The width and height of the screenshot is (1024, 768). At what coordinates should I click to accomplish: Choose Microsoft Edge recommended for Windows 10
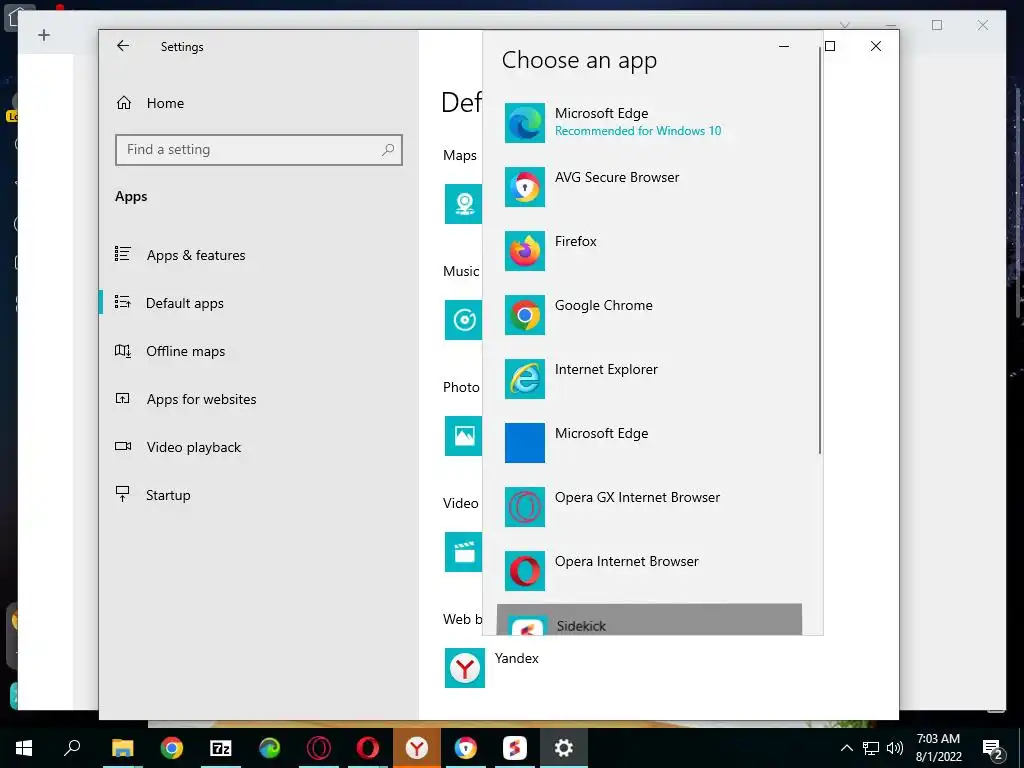pyautogui.click(x=649, y=122)
